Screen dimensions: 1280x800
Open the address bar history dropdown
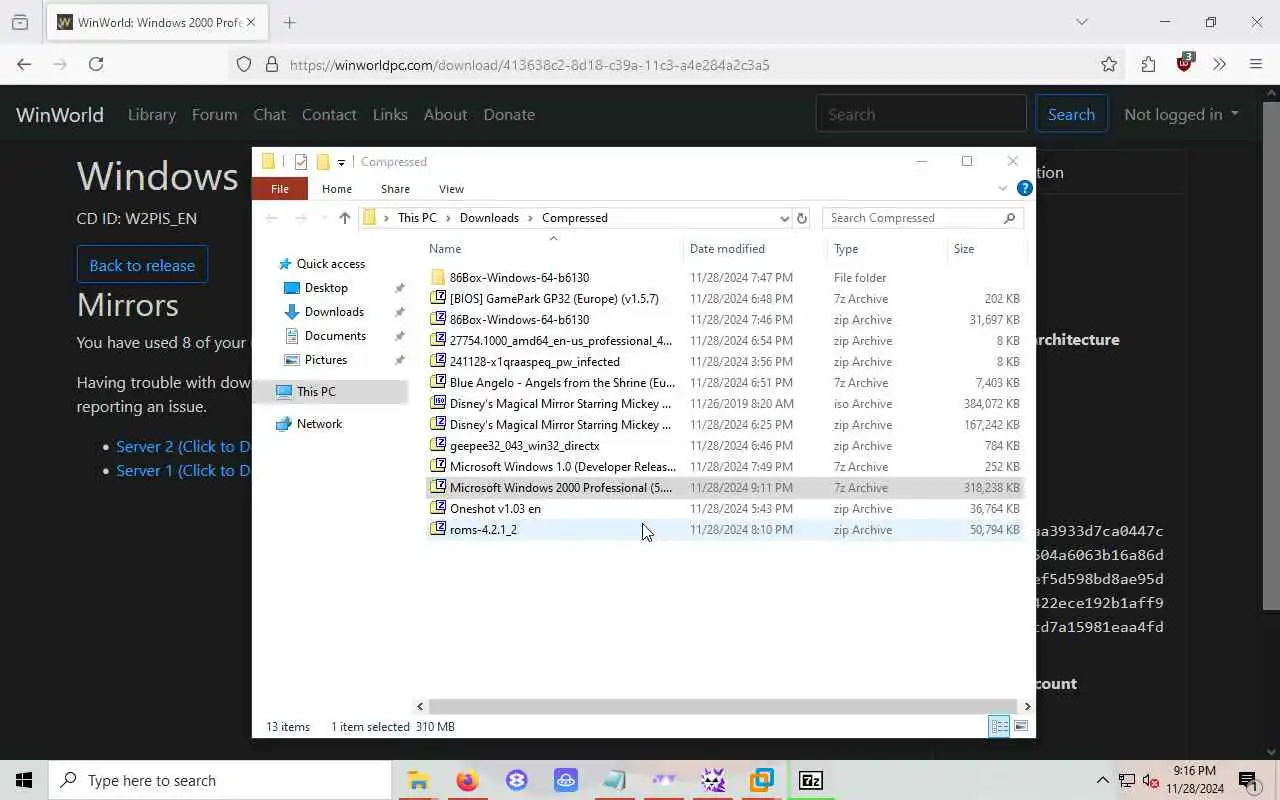[x=784, y=218]
